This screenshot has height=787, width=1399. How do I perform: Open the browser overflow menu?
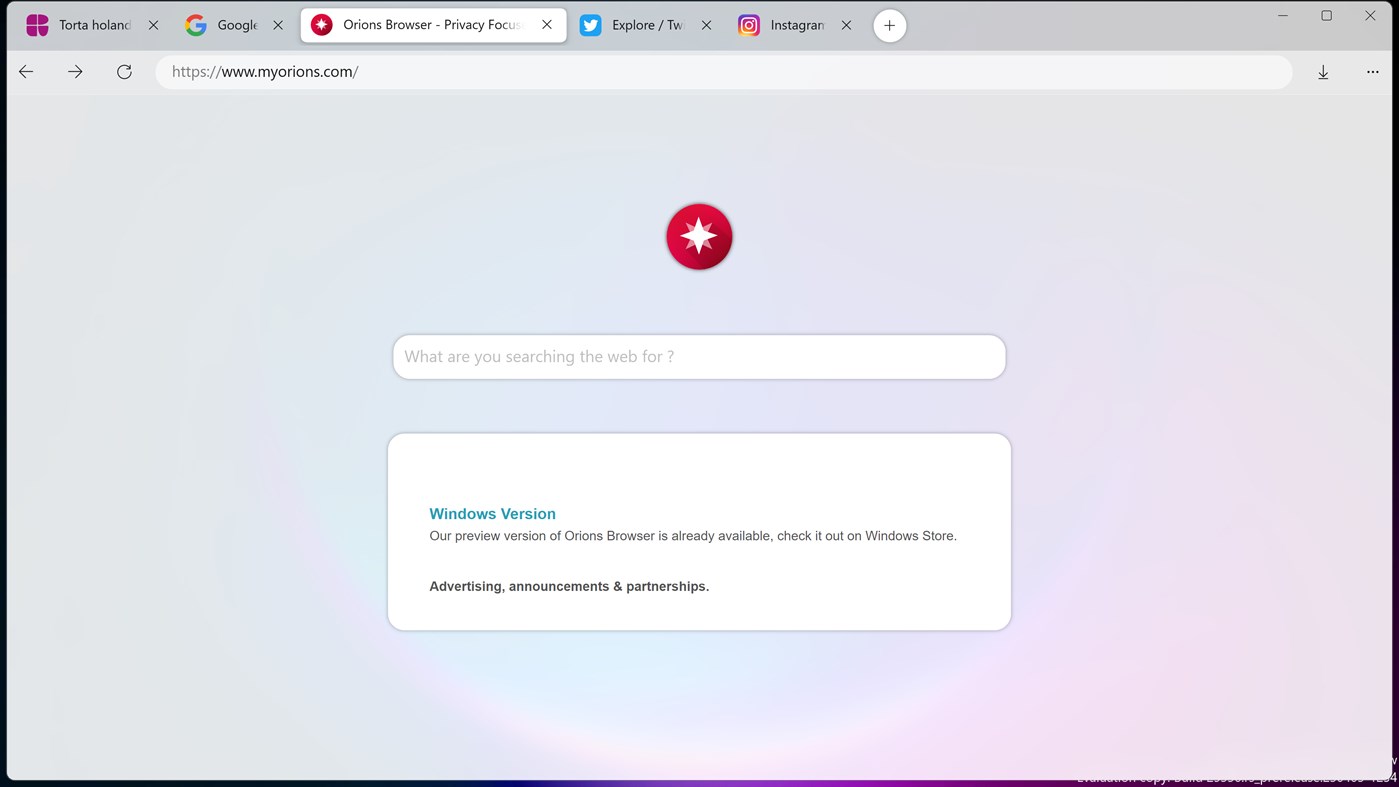(x=1372, y=71)
